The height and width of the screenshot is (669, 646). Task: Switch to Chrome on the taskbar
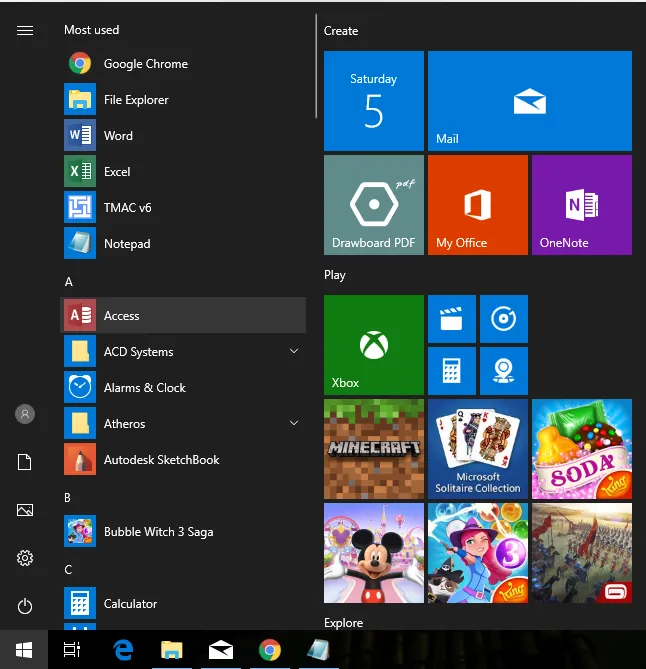270,650
